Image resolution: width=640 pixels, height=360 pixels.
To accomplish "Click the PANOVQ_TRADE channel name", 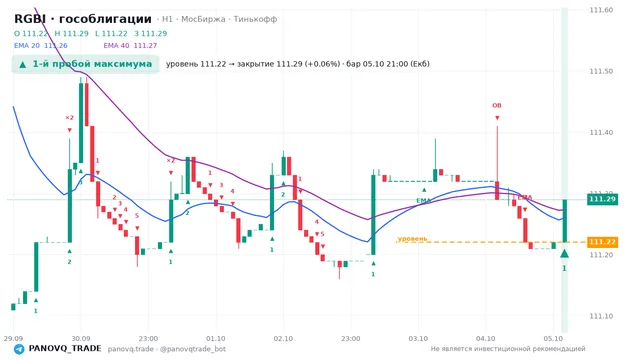I will pos(65,349).
